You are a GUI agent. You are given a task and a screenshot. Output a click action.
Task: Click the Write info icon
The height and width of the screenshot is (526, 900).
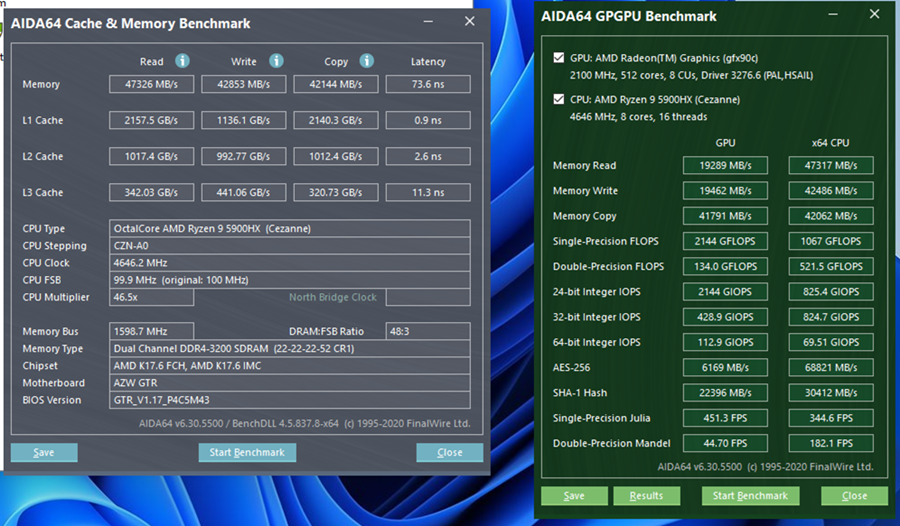[x=276, y=61]
